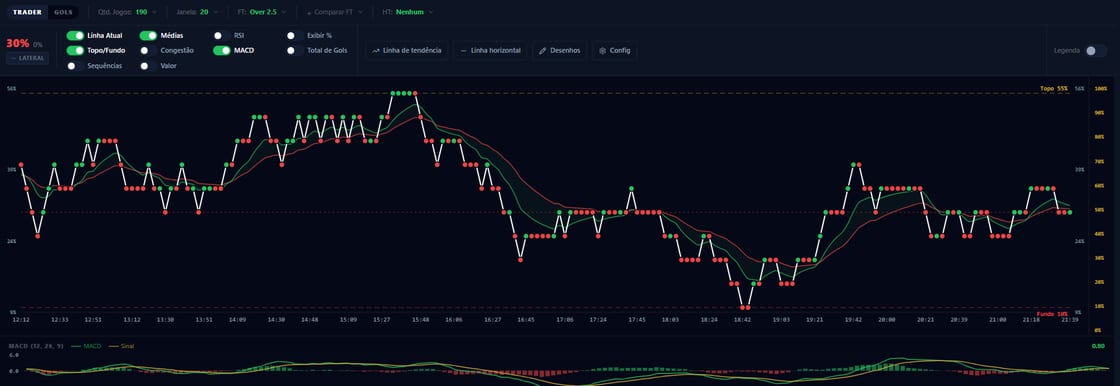The width and height of the screenshot is (1120, 386).
Task: Click the 12:12 time axis label
Action: click(x=21, y=320)
